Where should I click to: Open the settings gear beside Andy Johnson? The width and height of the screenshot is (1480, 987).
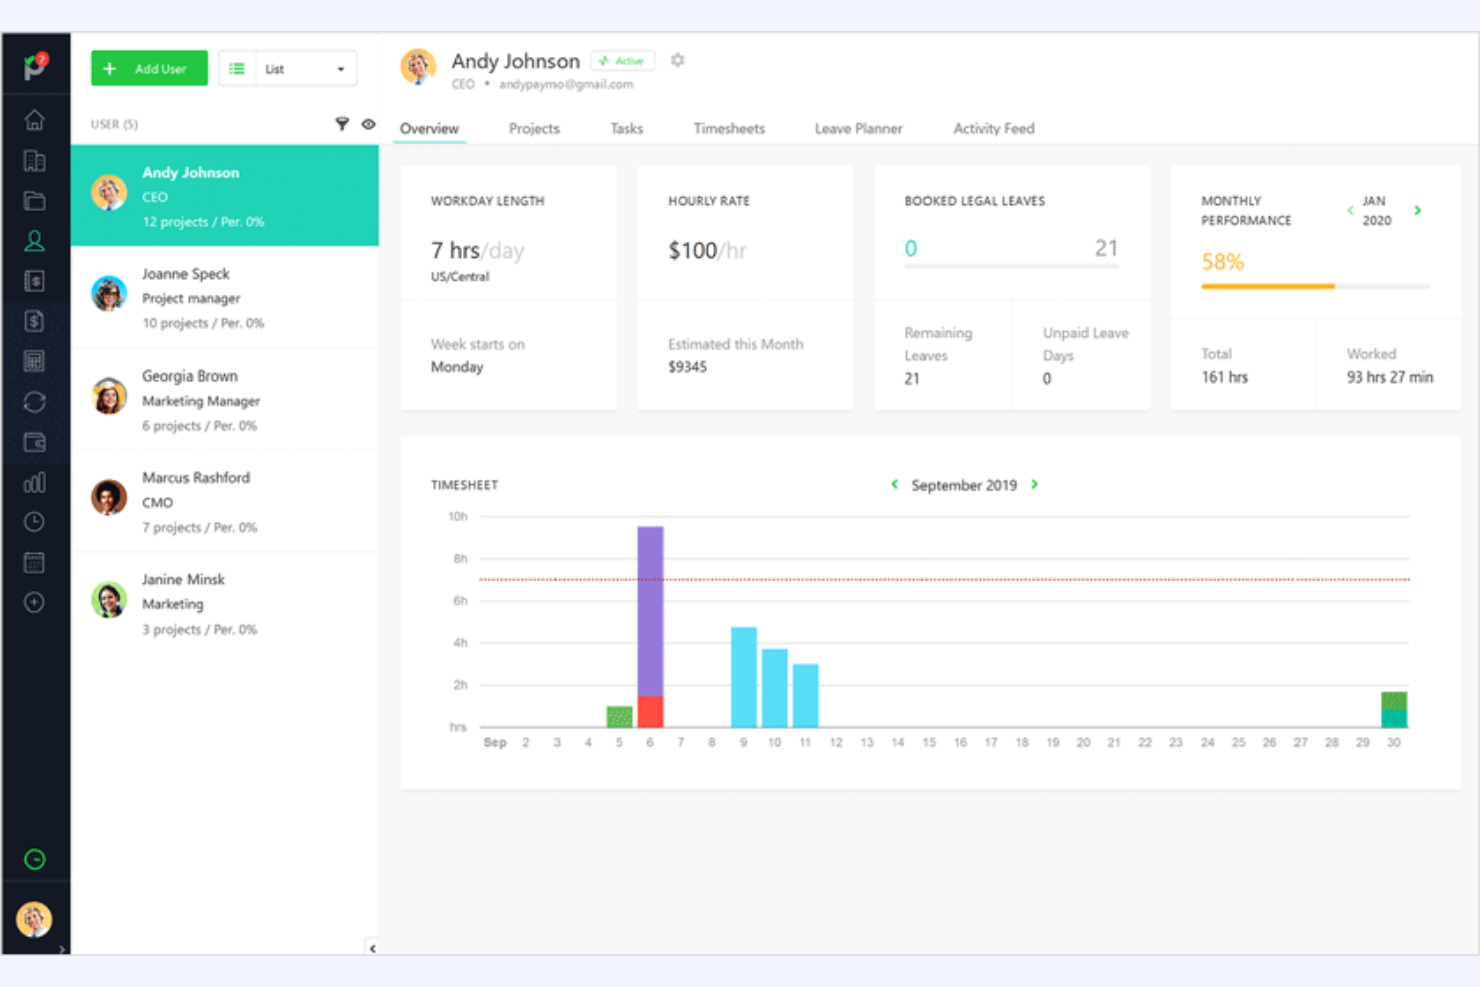[677, 60]
